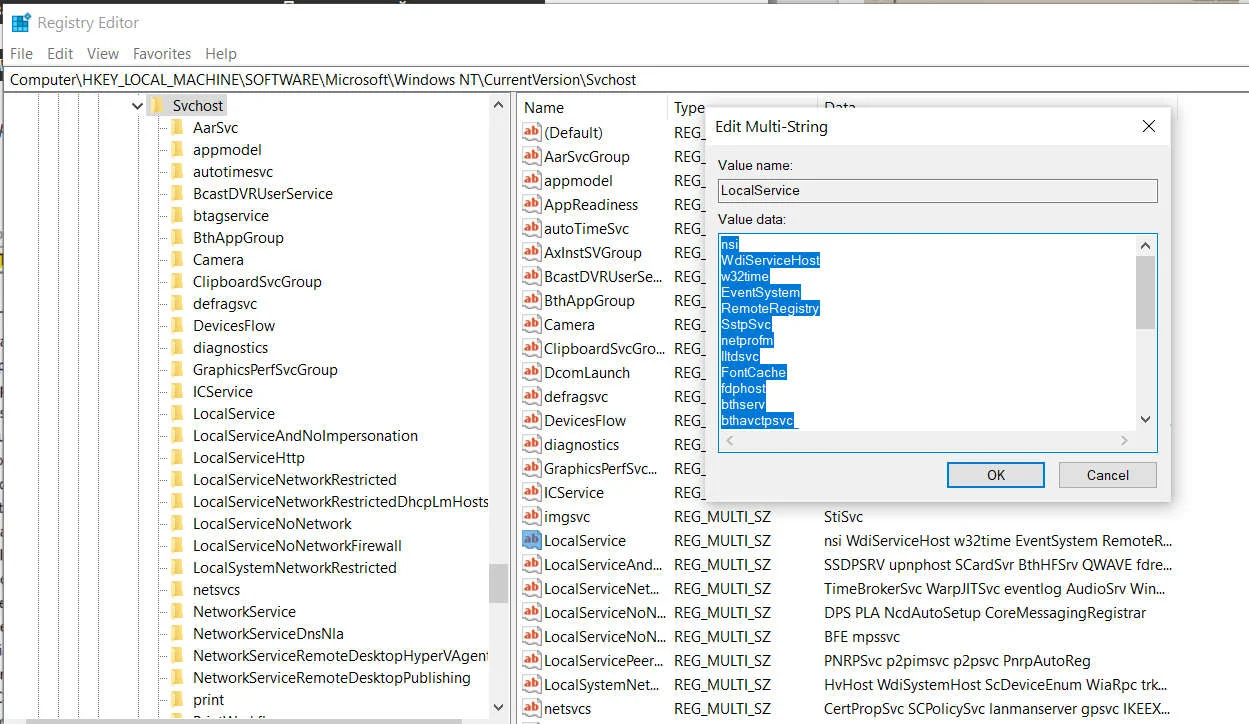Click the autoTimeSvc value icon
The height and width of the screenshot is (724, 1249).
(x=531, y=228)
